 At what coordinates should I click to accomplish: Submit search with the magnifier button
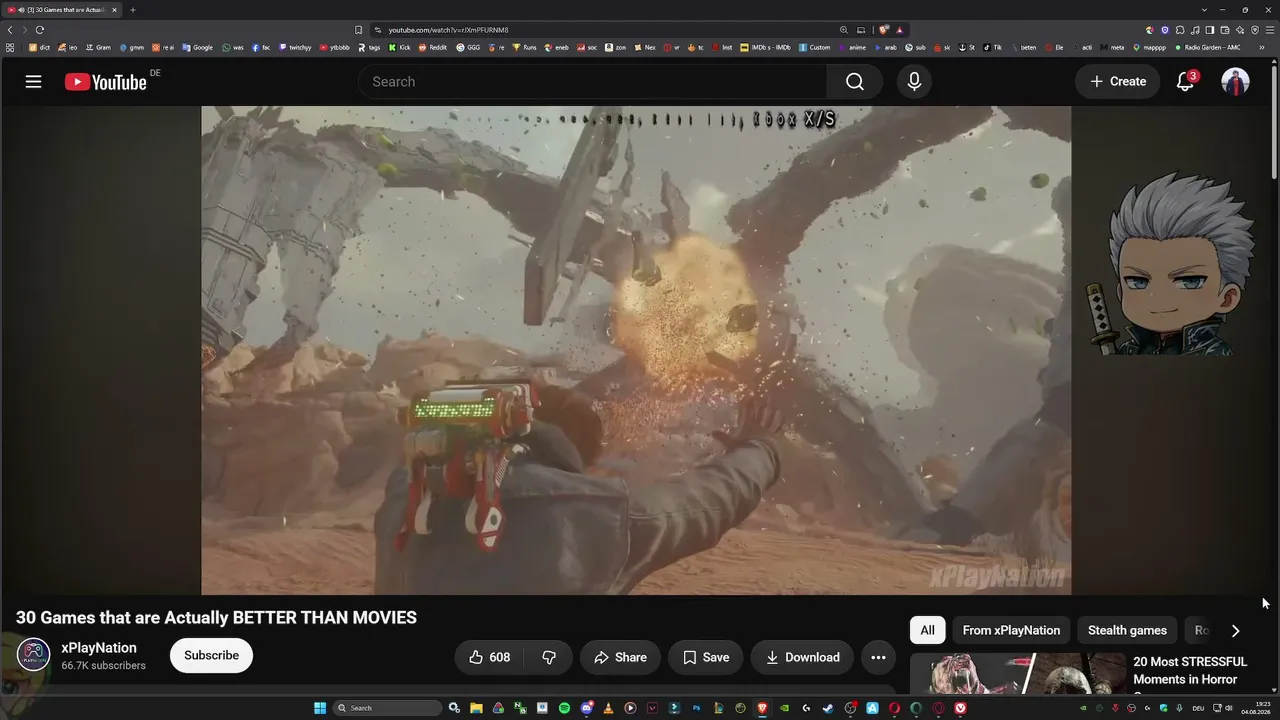[x=854, y=82]
